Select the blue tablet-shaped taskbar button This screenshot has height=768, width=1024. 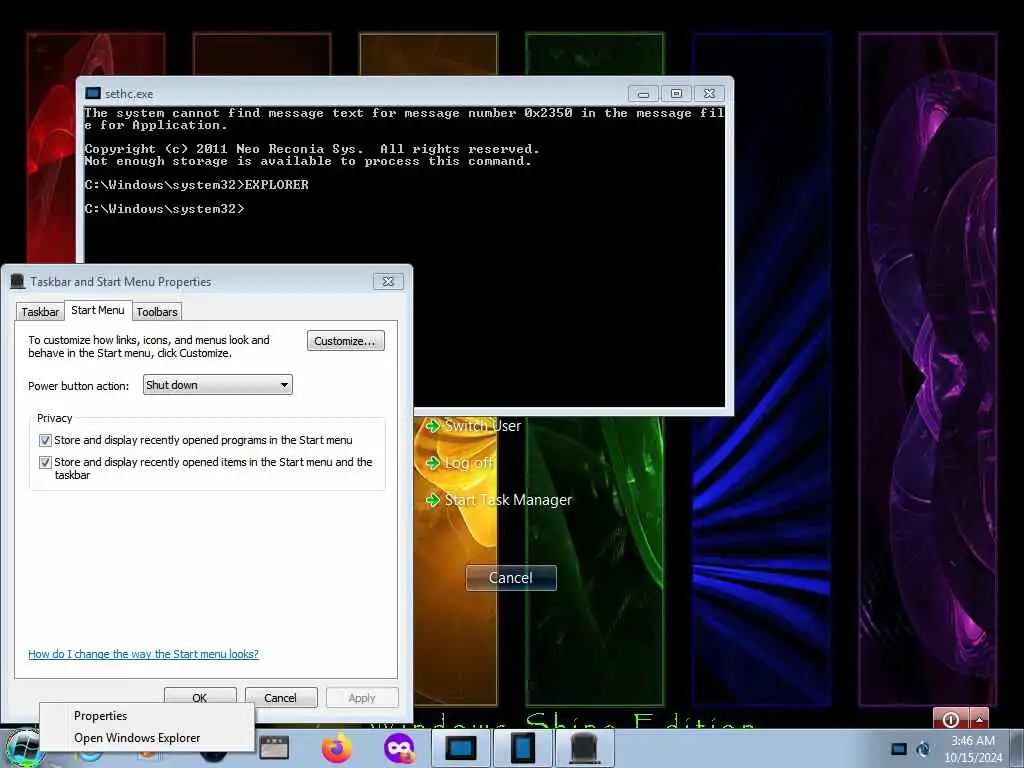pyautogui.click(x=522, y=748)
